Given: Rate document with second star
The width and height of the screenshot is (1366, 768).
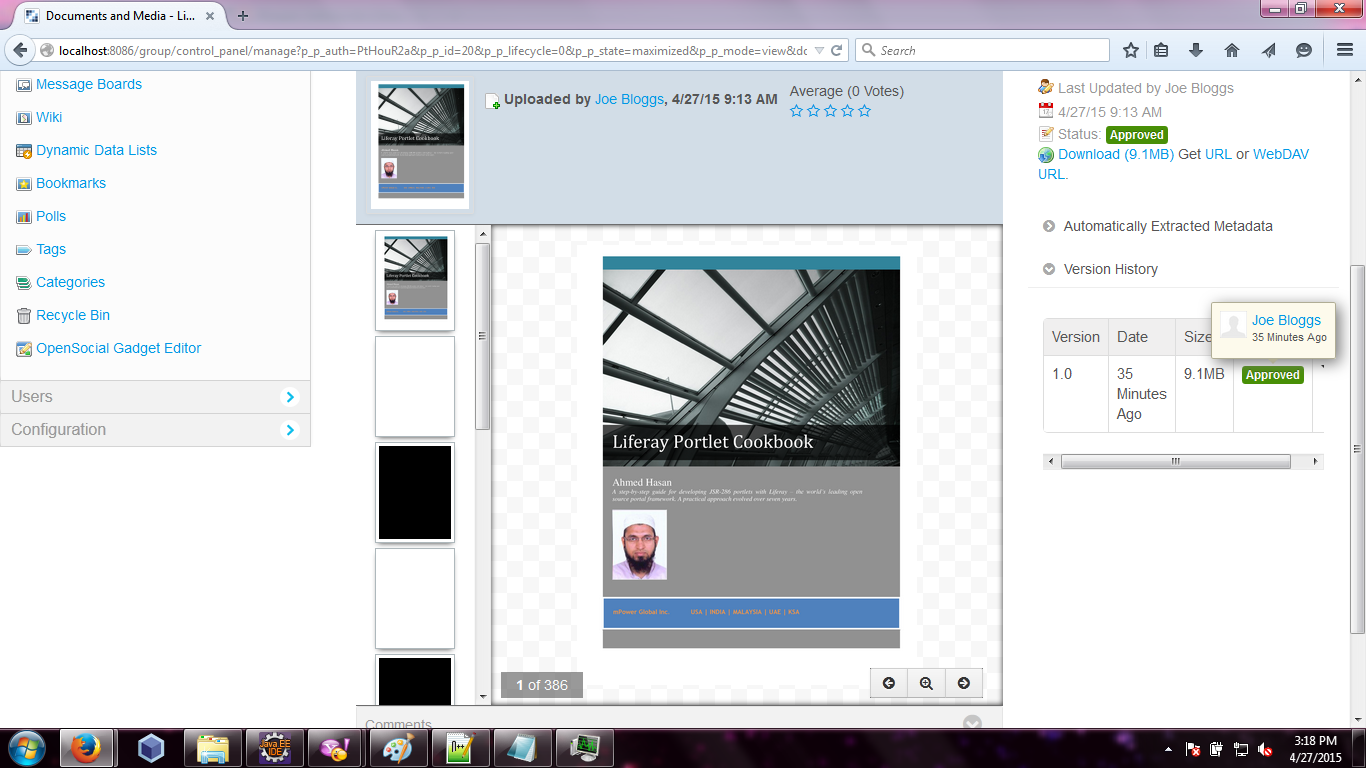Looking at the screenshot, I should click(814, 111).
